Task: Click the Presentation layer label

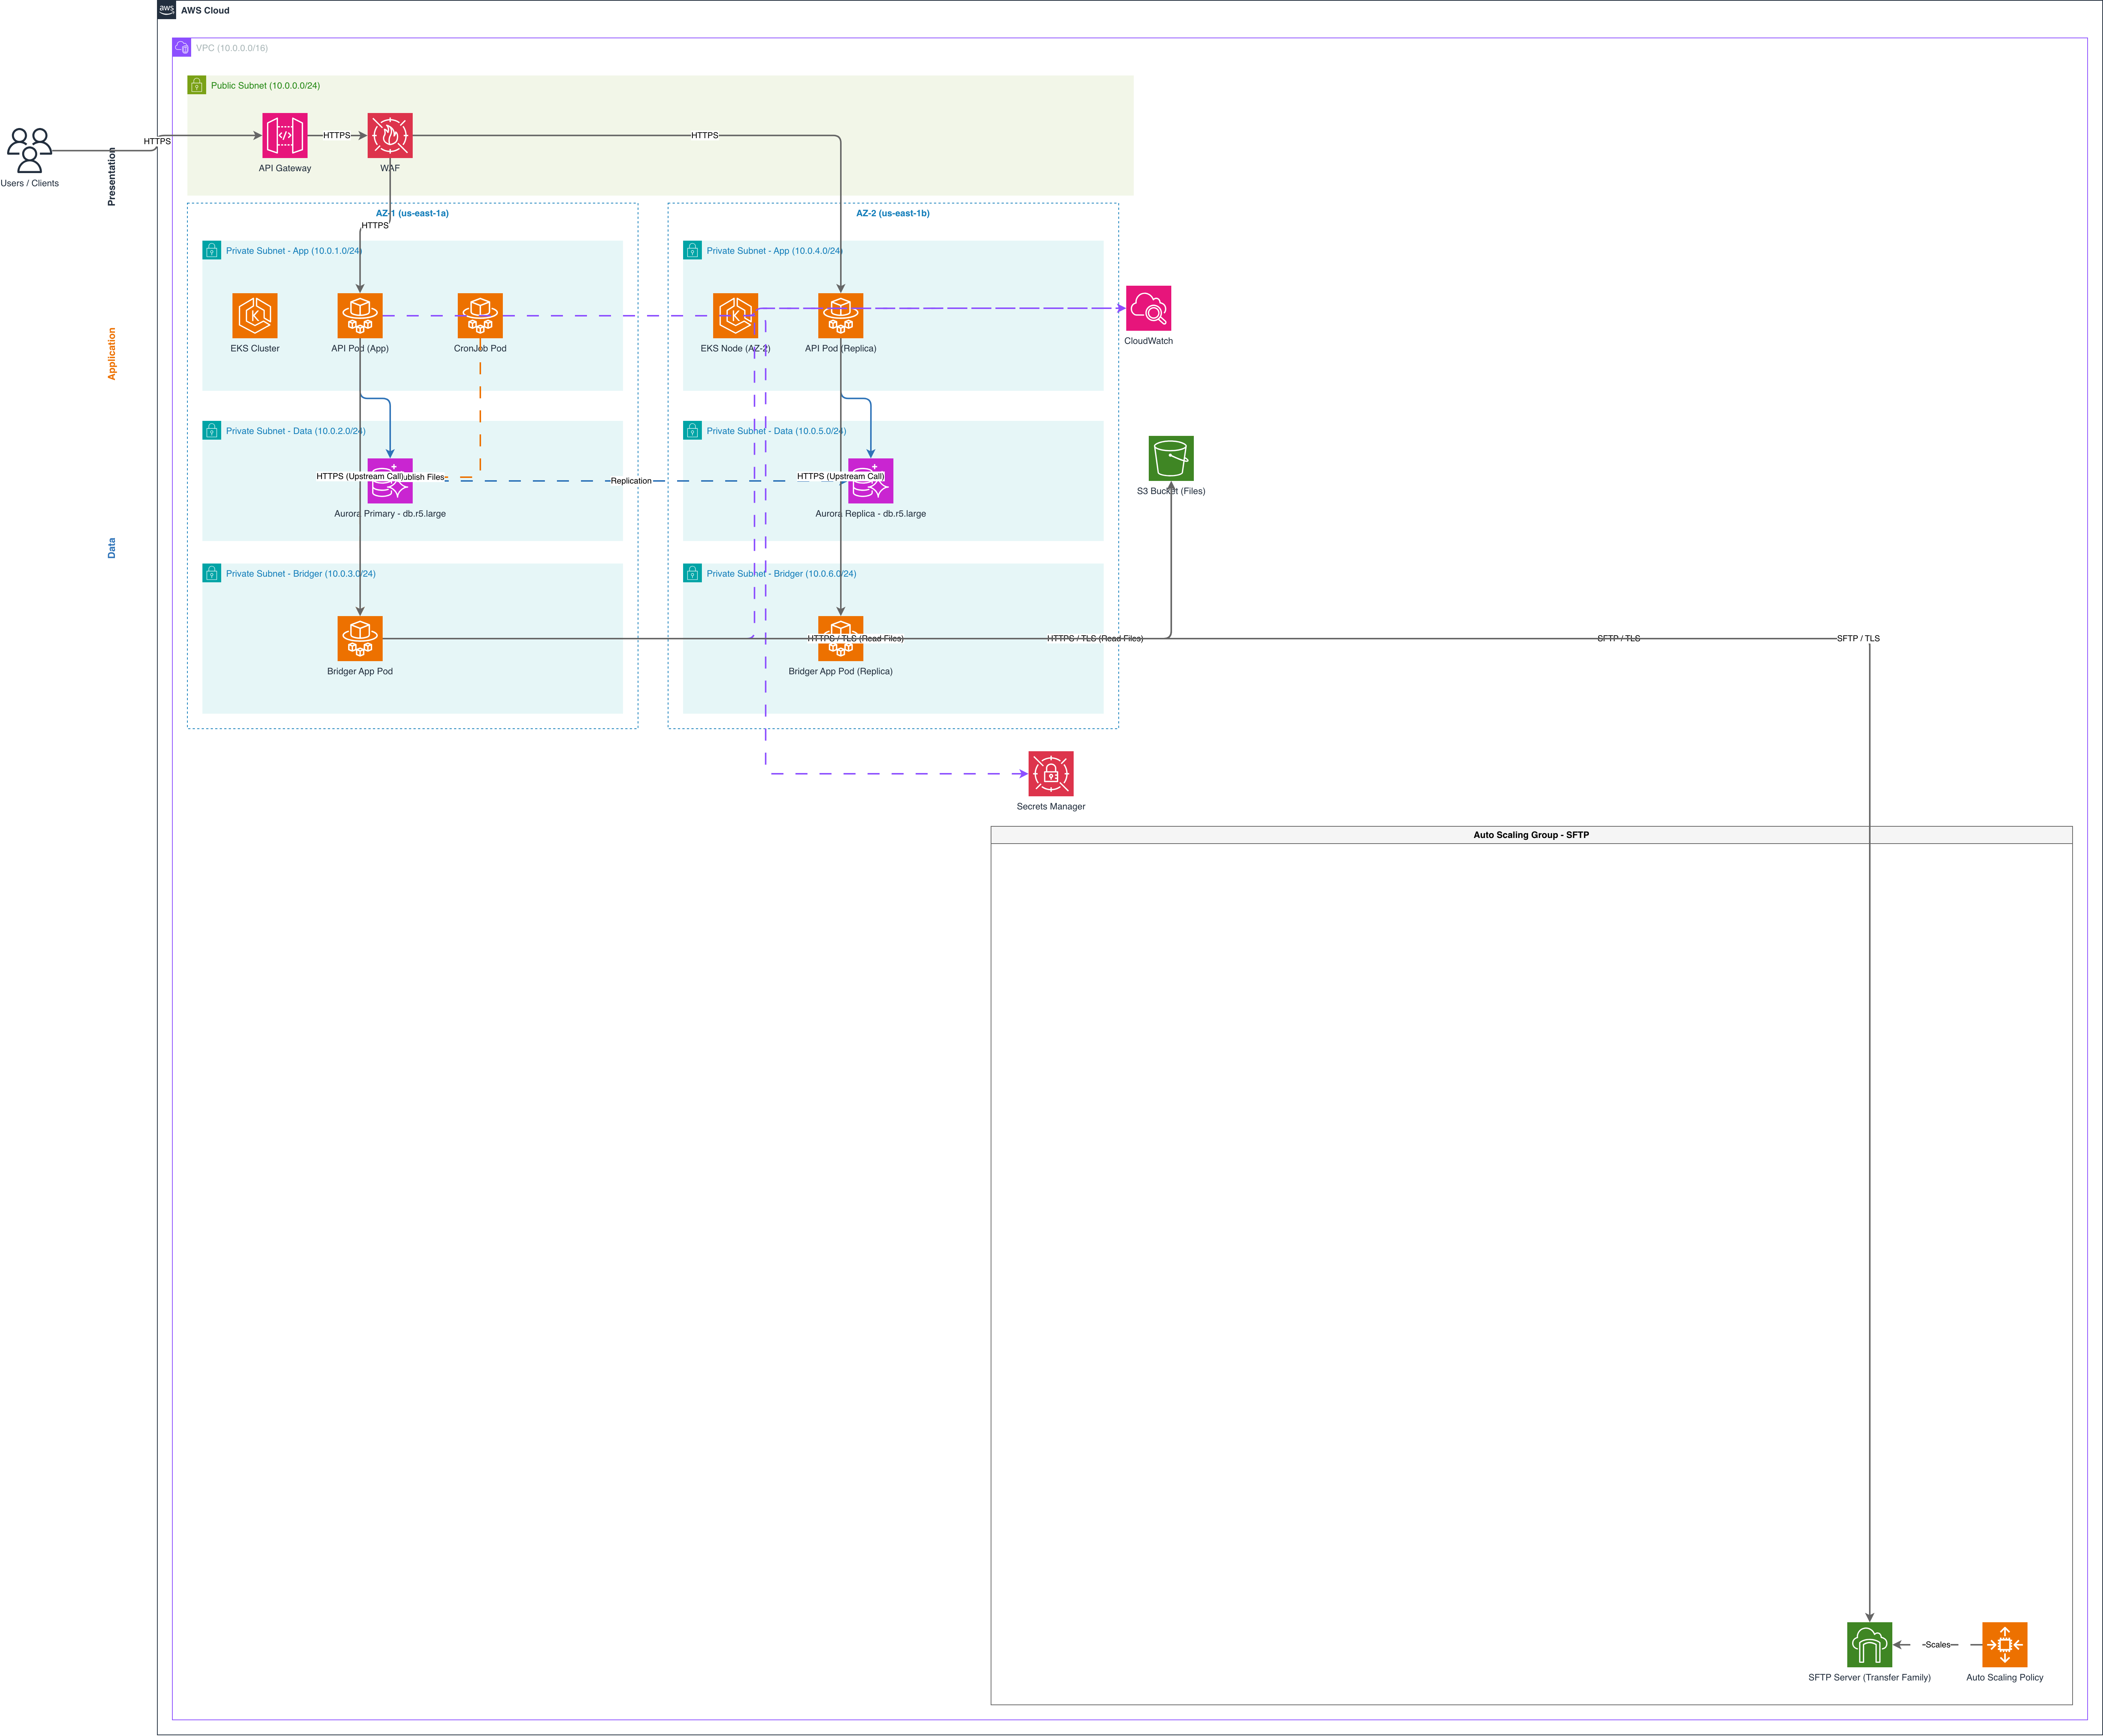Action: [x=111, y=177]
